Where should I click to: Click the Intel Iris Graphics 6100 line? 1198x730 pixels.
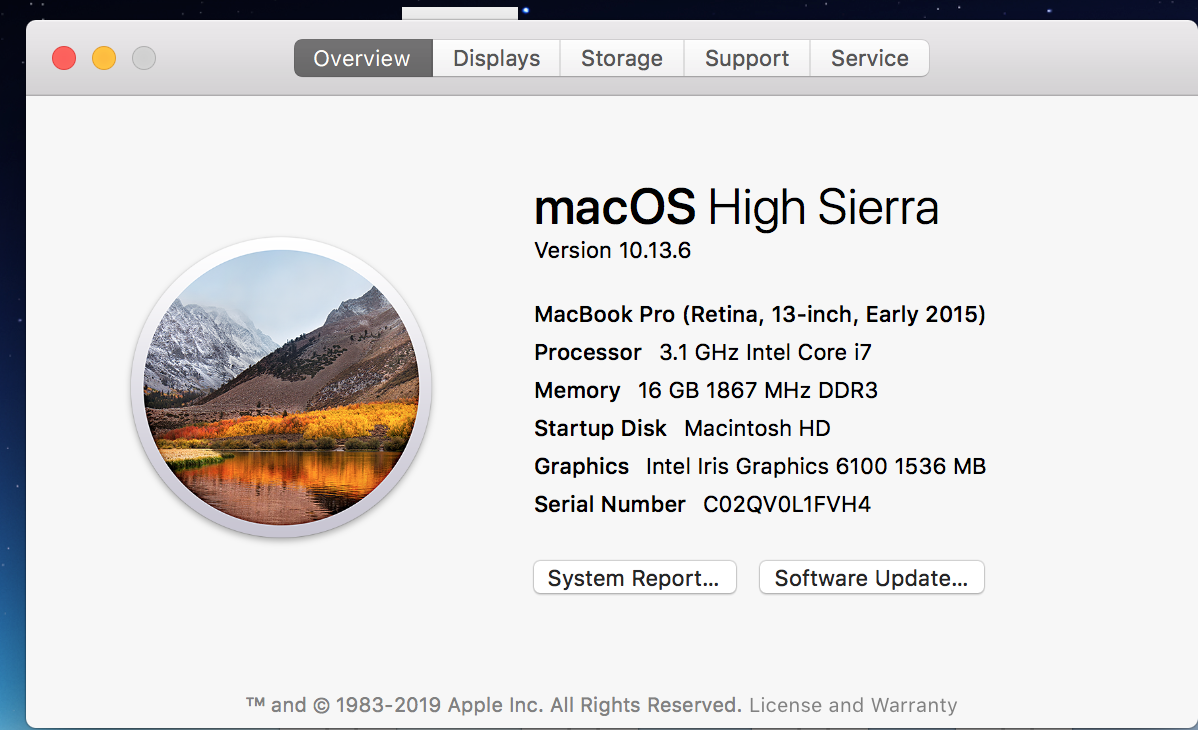[760, 466]
